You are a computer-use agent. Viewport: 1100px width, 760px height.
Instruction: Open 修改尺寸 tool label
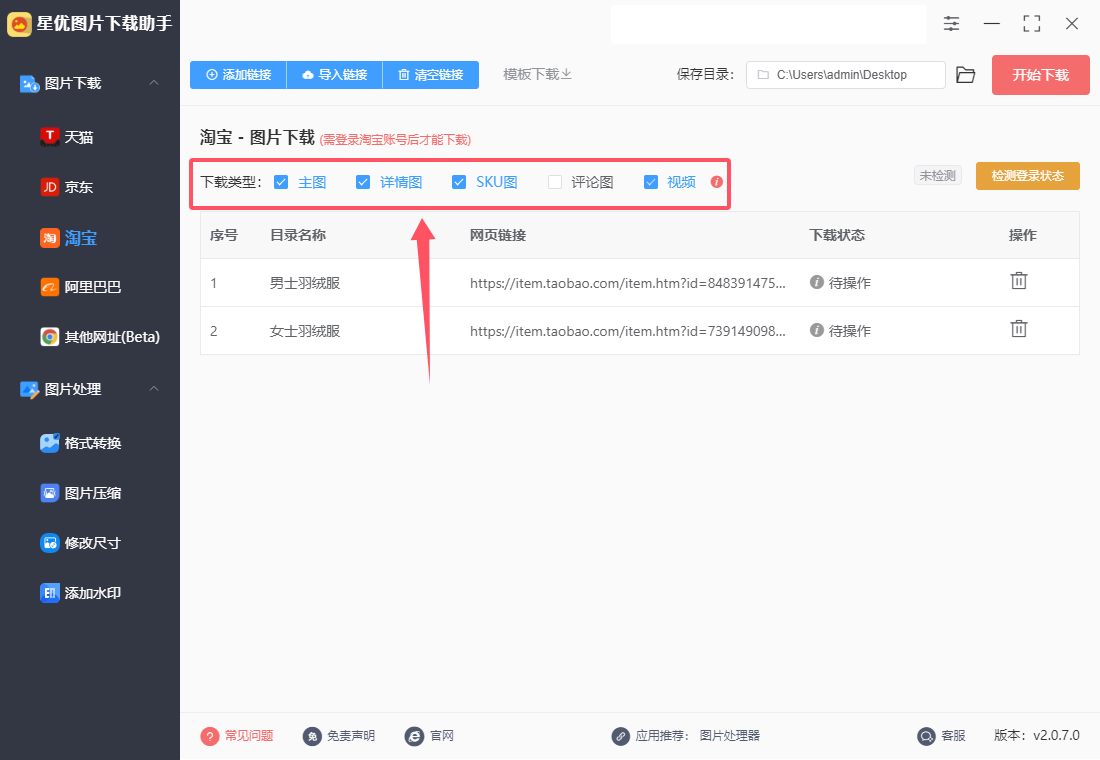click(x=93, y=543)
